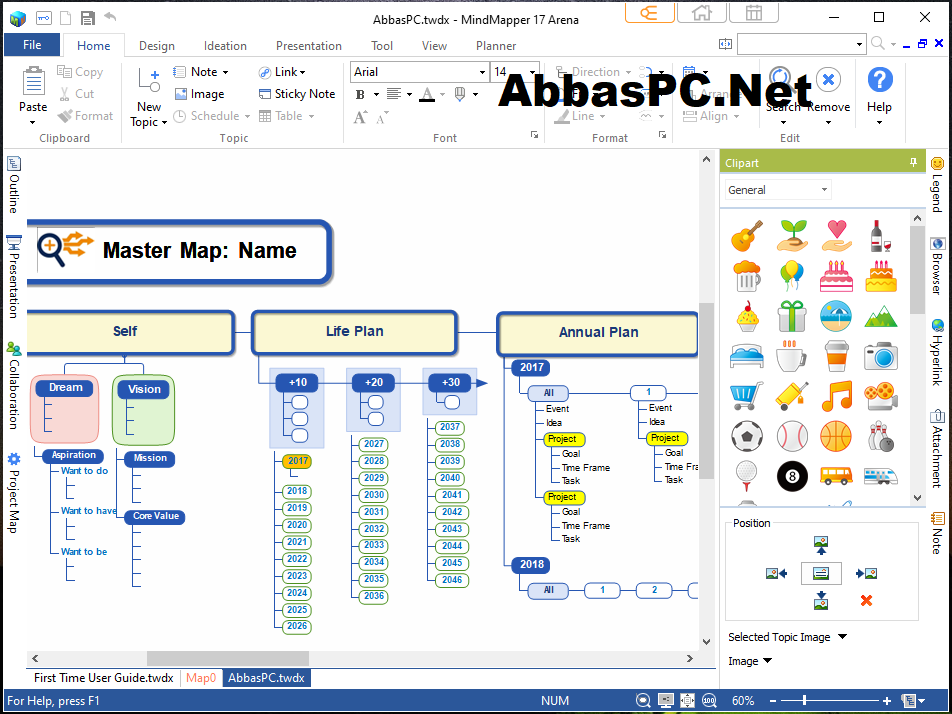Click the undo arrow in title bar

point(110,17)
